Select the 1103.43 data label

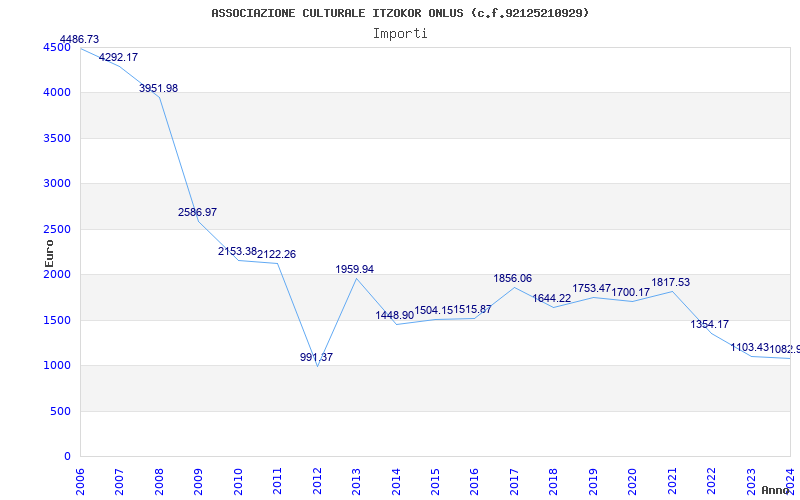749,347
